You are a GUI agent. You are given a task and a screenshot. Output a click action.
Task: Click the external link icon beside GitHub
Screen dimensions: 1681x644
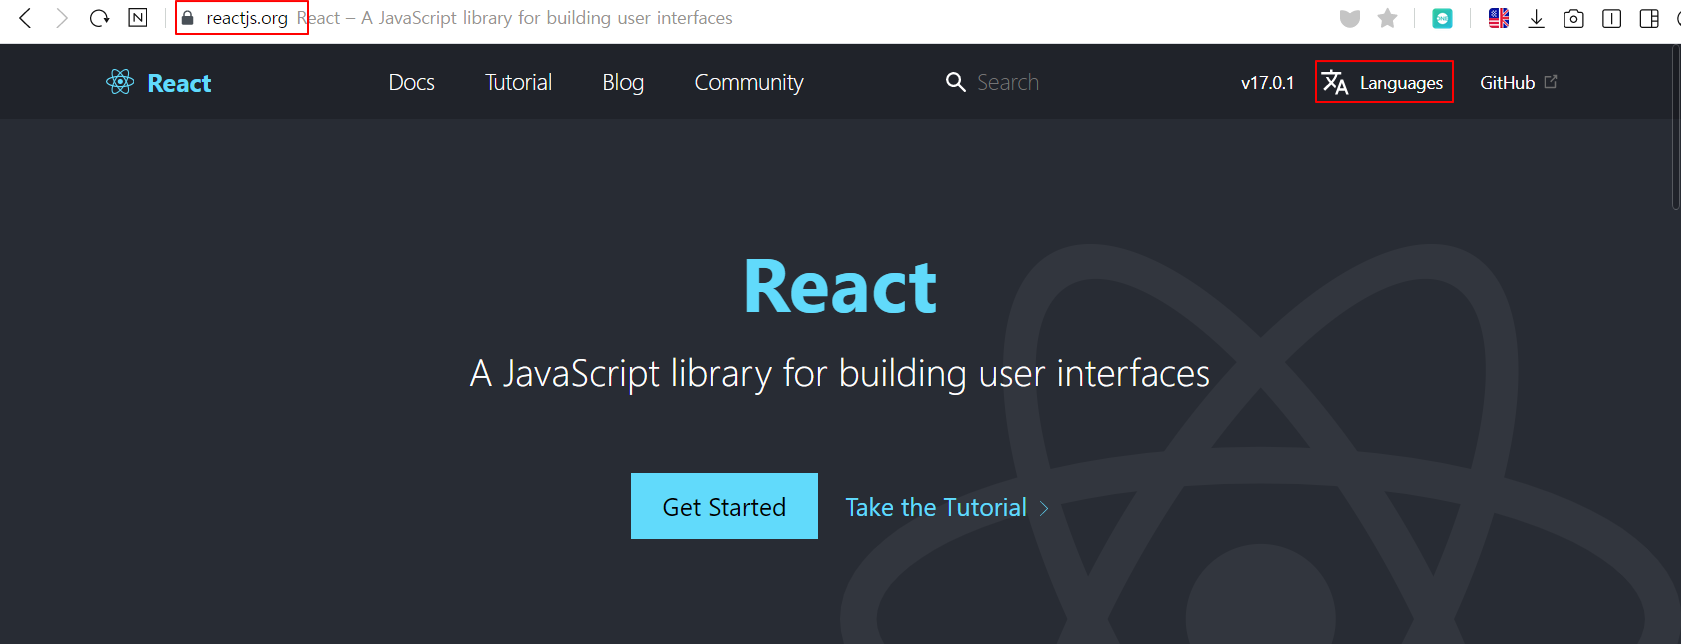click(x=1551, y=82)
